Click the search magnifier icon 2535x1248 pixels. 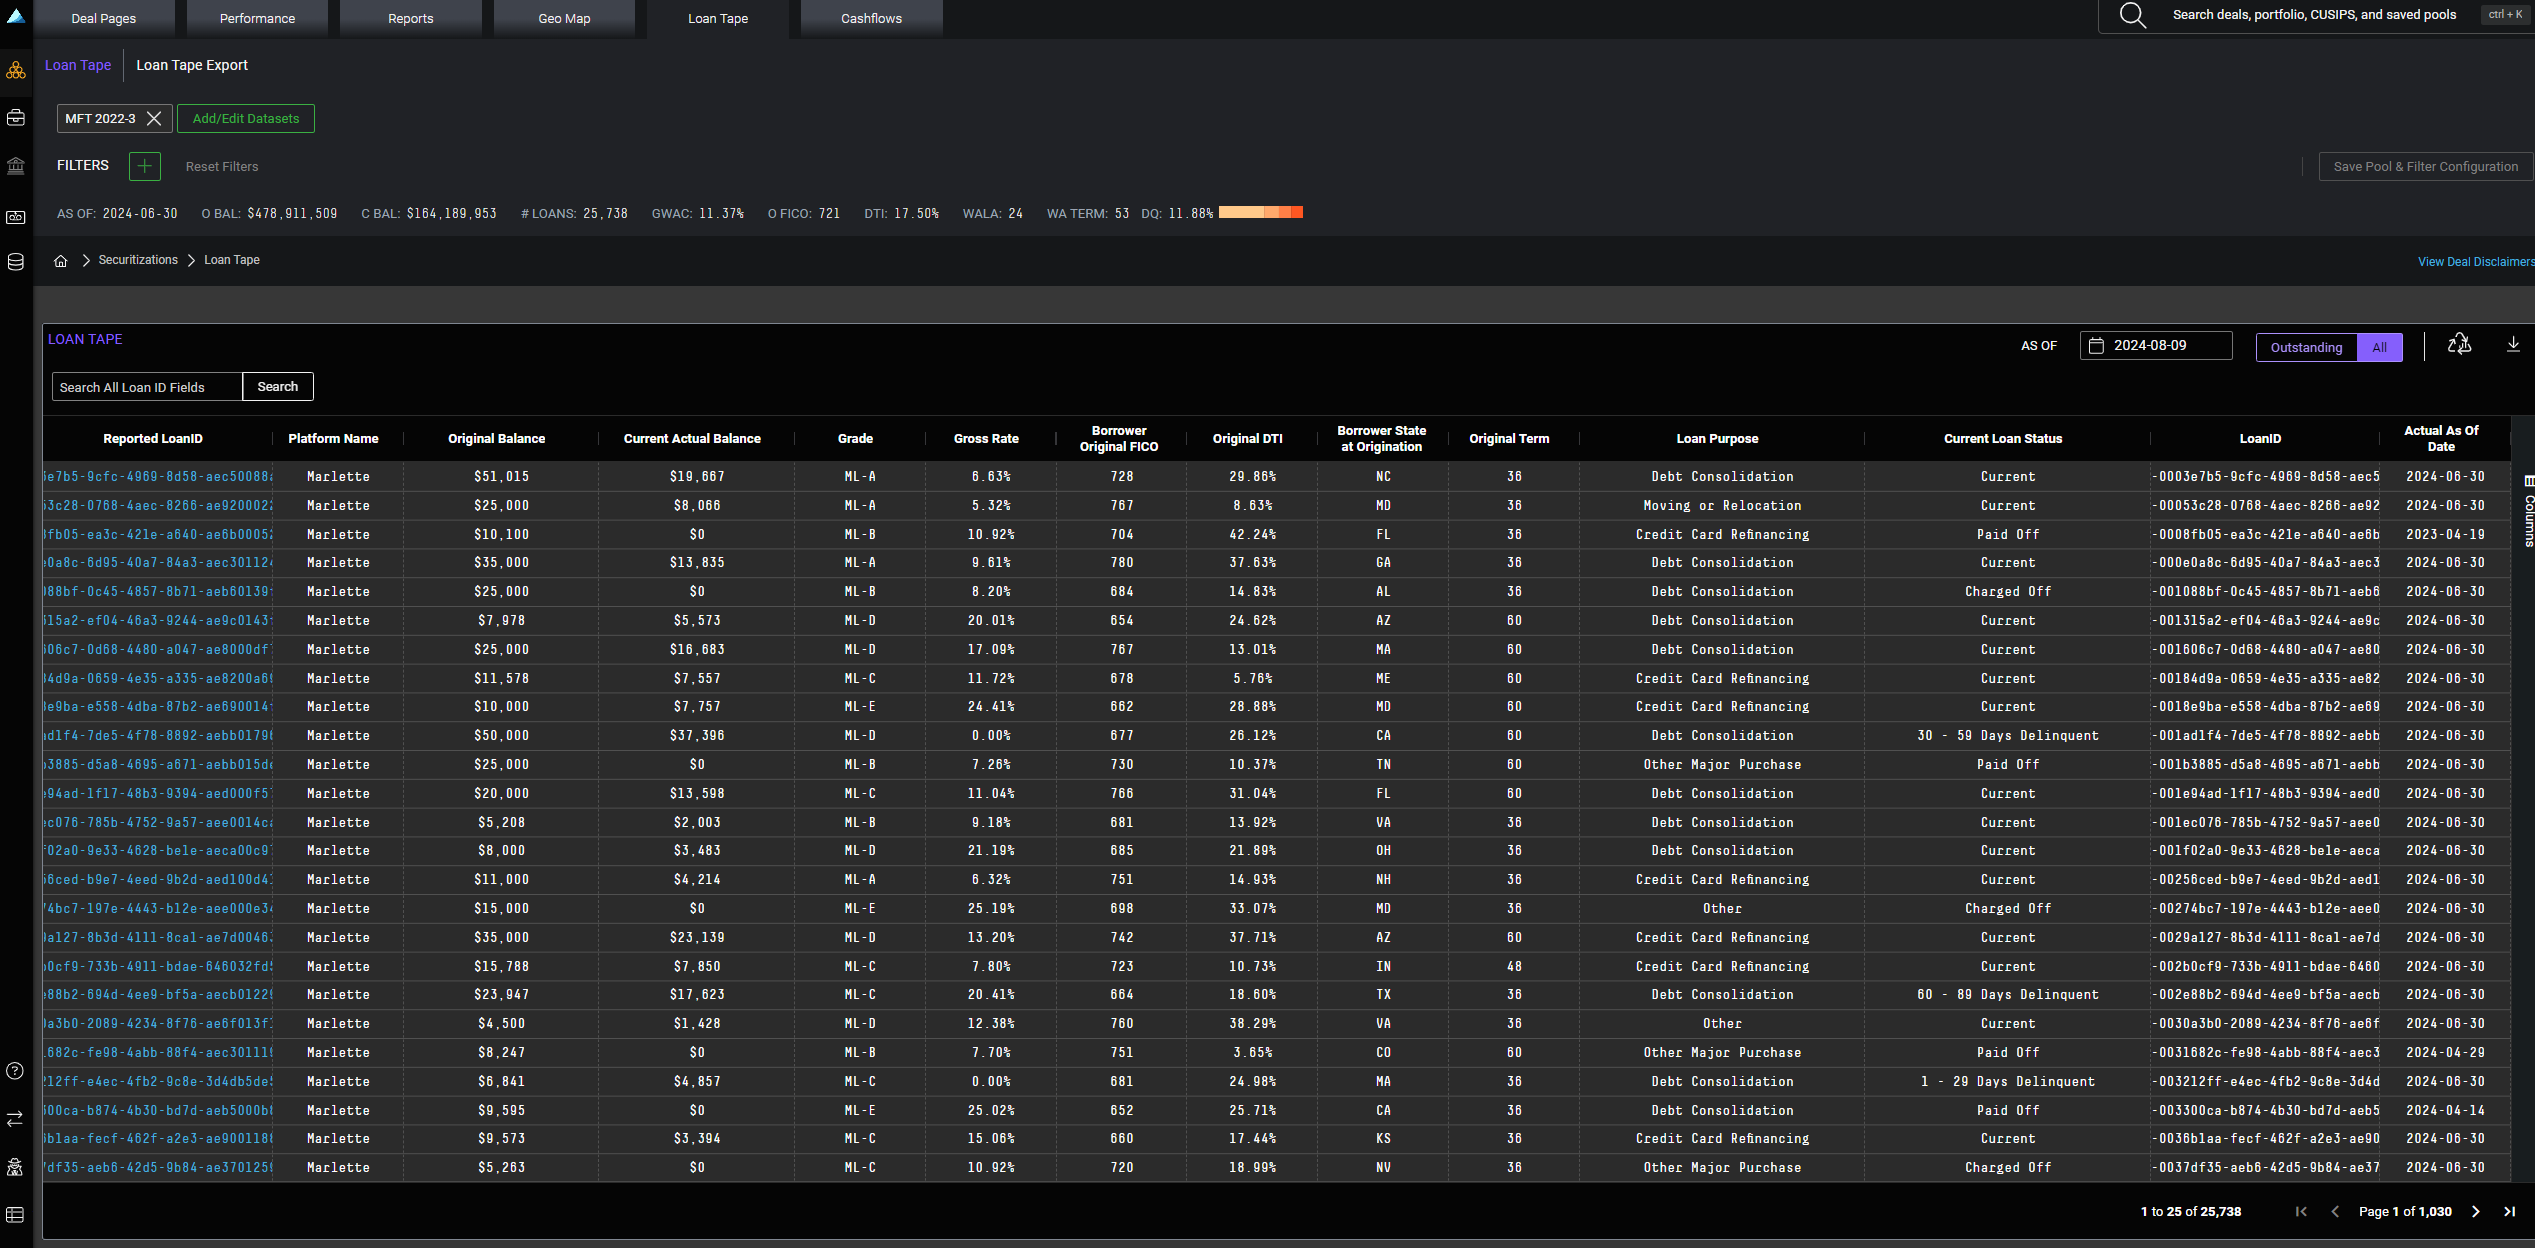(2132, 16)
